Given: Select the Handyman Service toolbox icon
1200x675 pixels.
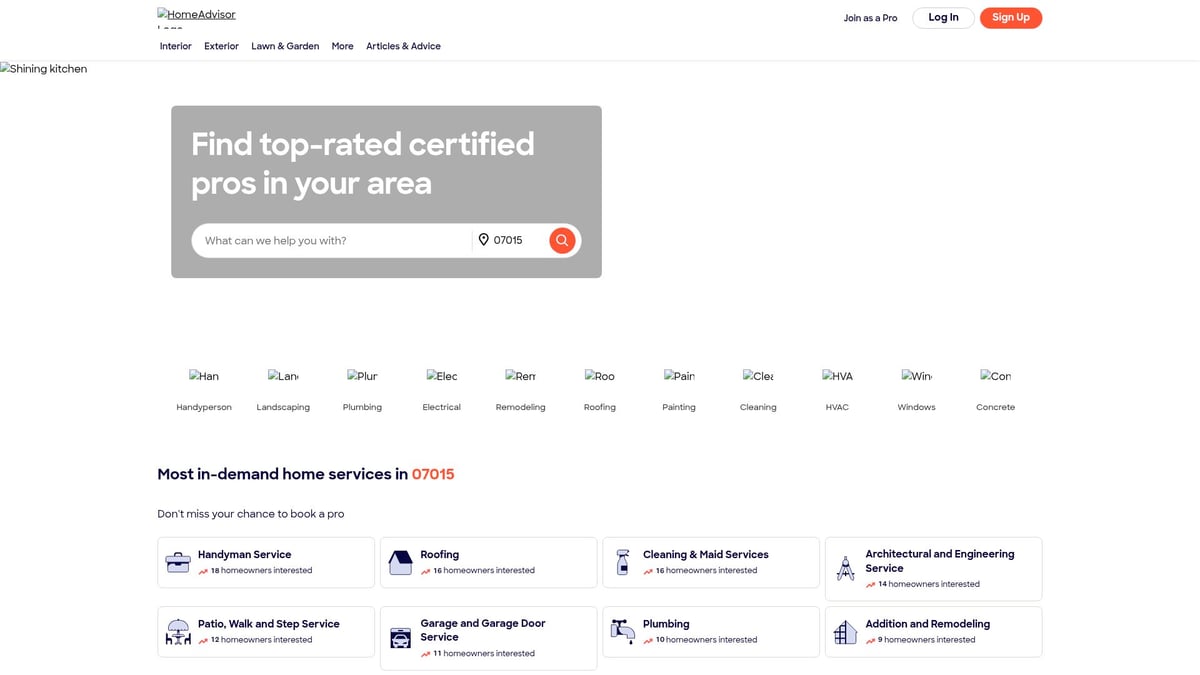Looking at the screenshot, I should pos(178,562).
